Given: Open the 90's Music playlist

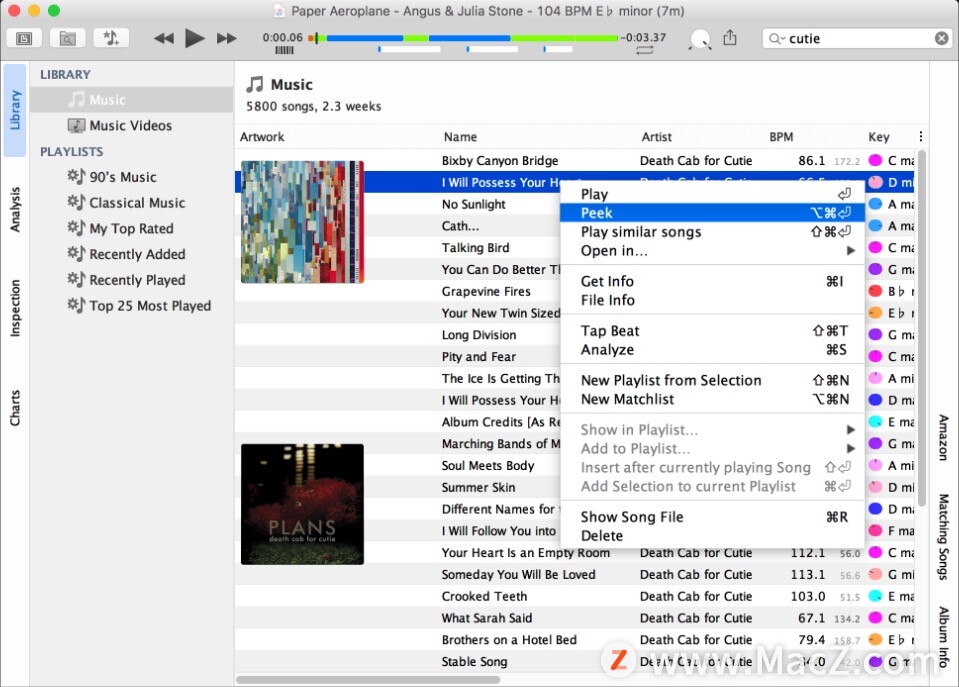Looking at the screenshot, I should [131, 177].
